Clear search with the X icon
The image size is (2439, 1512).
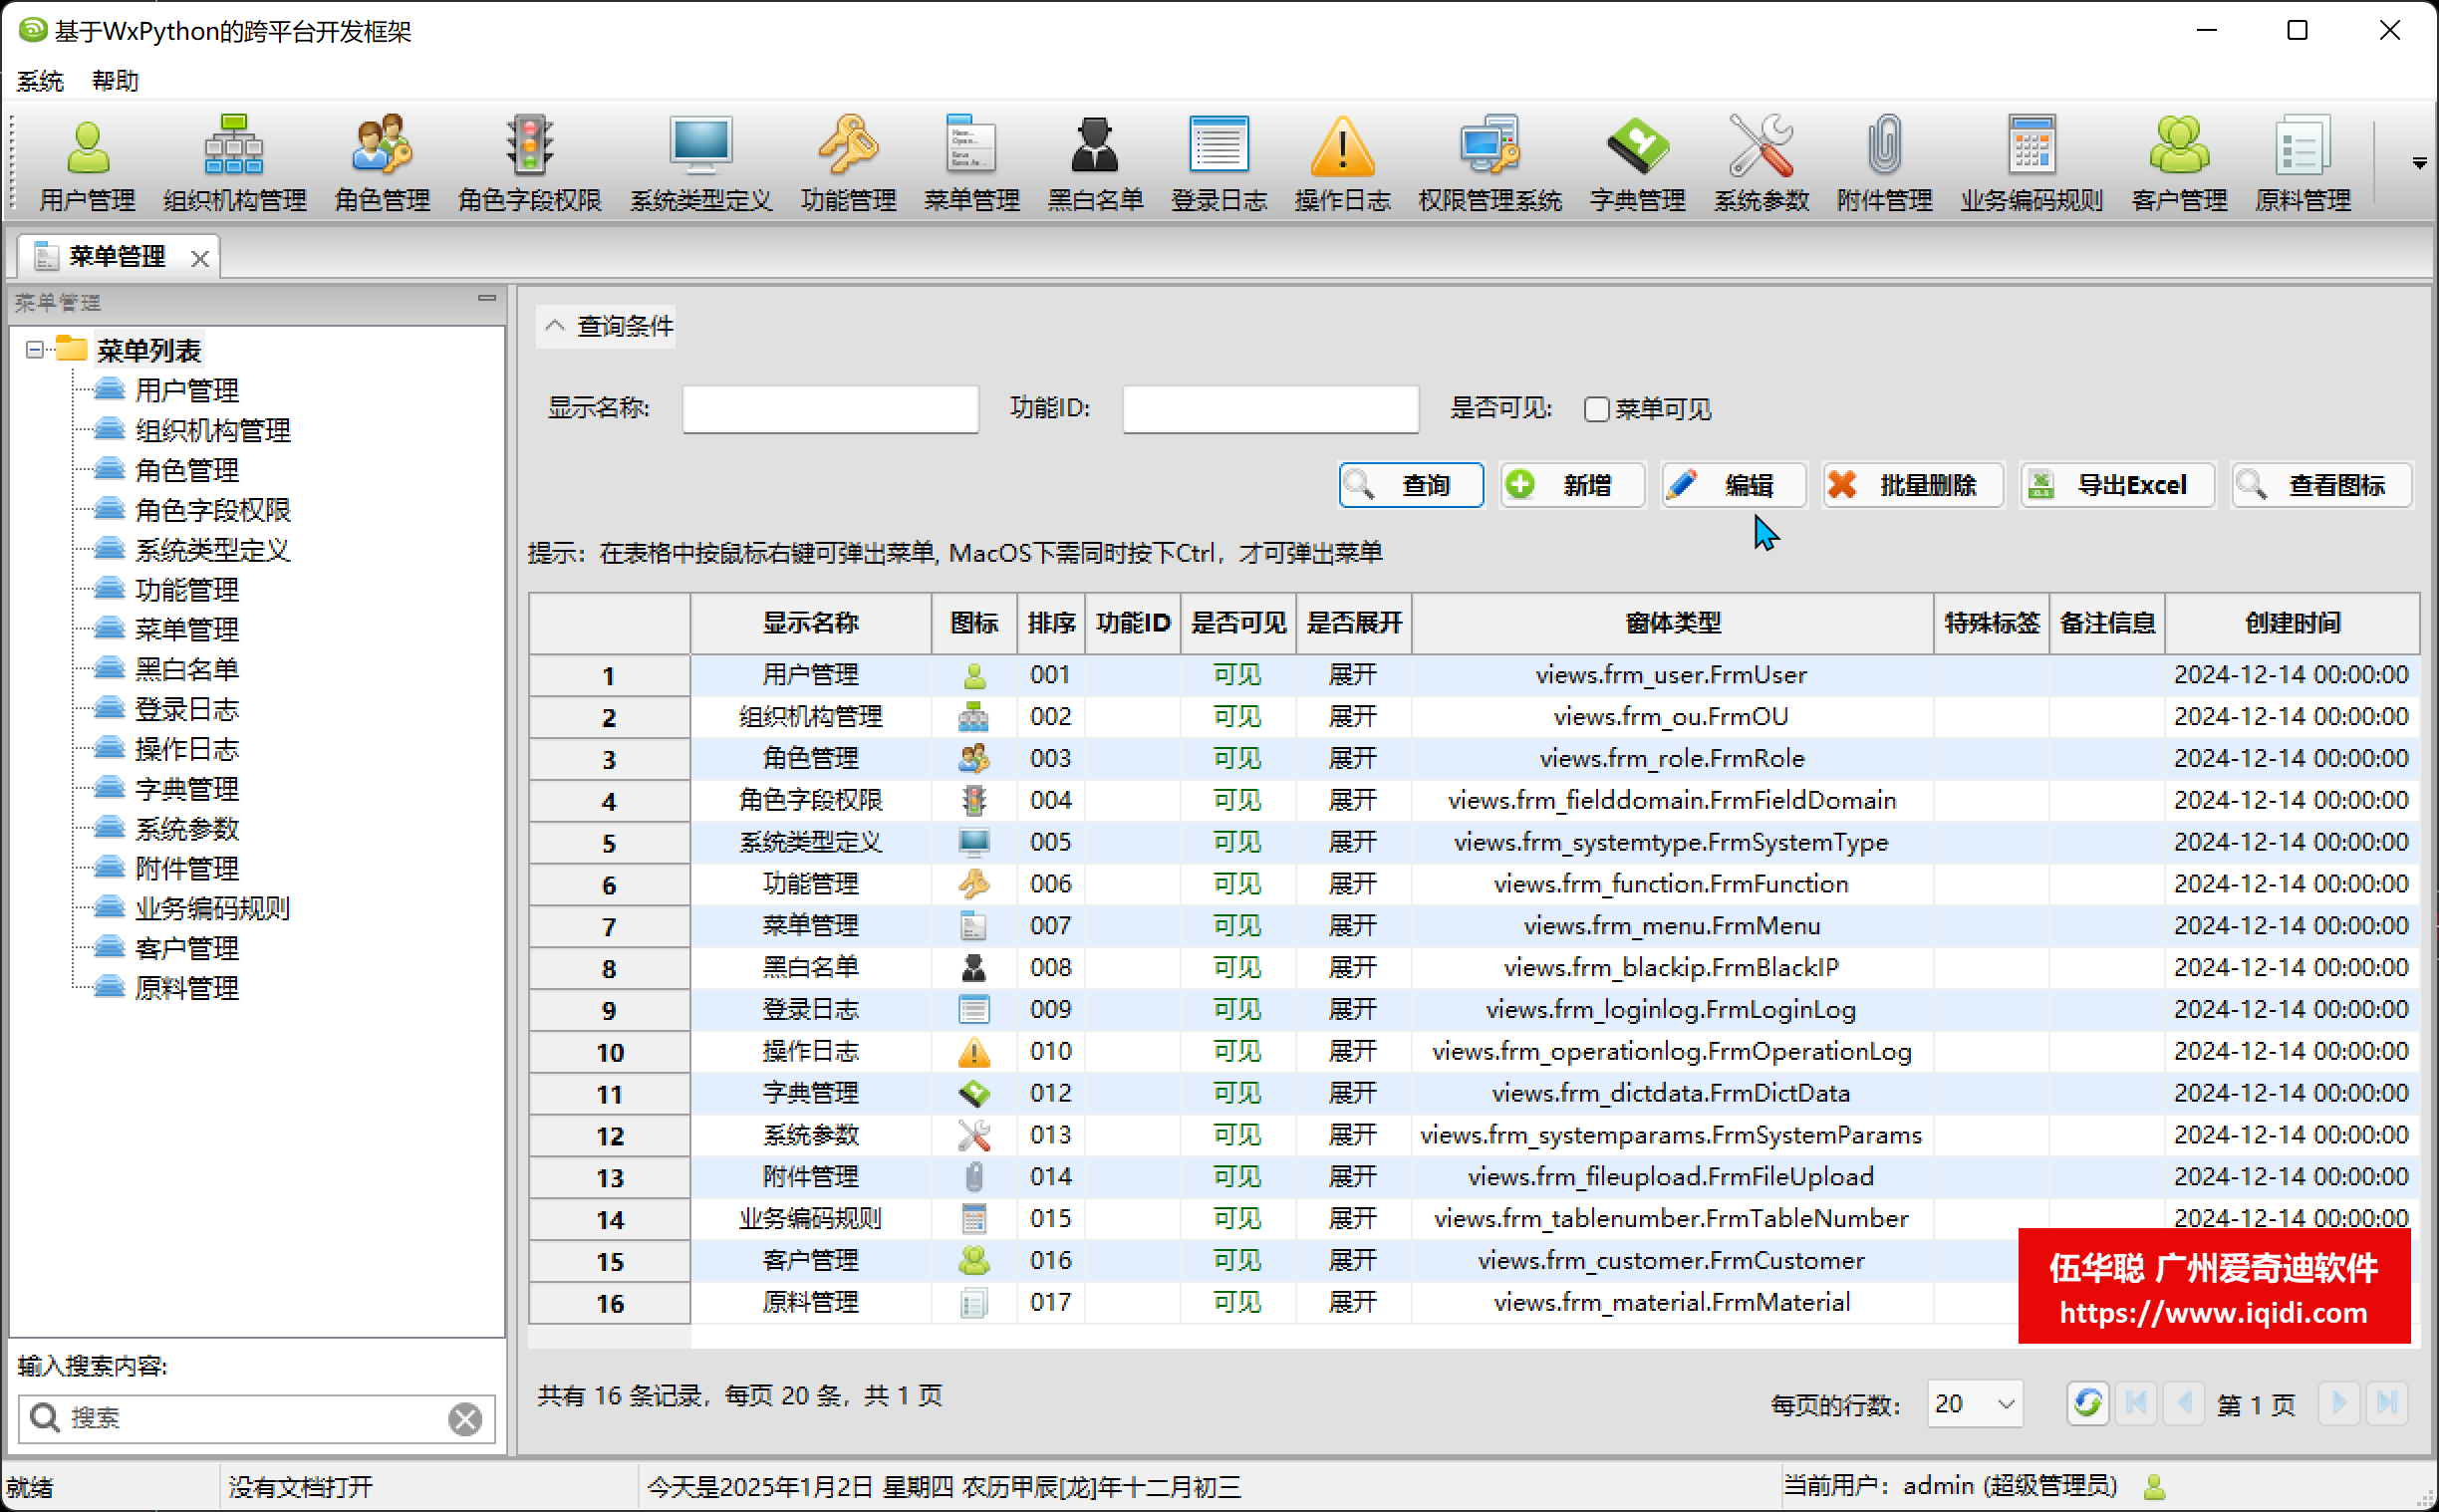coord(465,1418)
